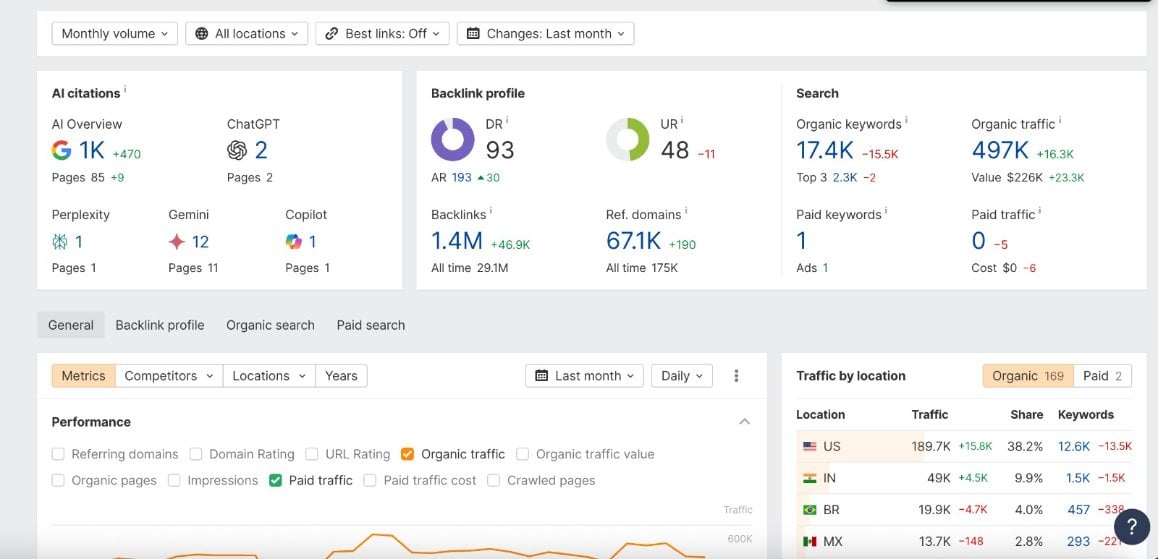Open the Locations dropdown in chart toolbar
1158x559 pixels.
tap(269, 376)
